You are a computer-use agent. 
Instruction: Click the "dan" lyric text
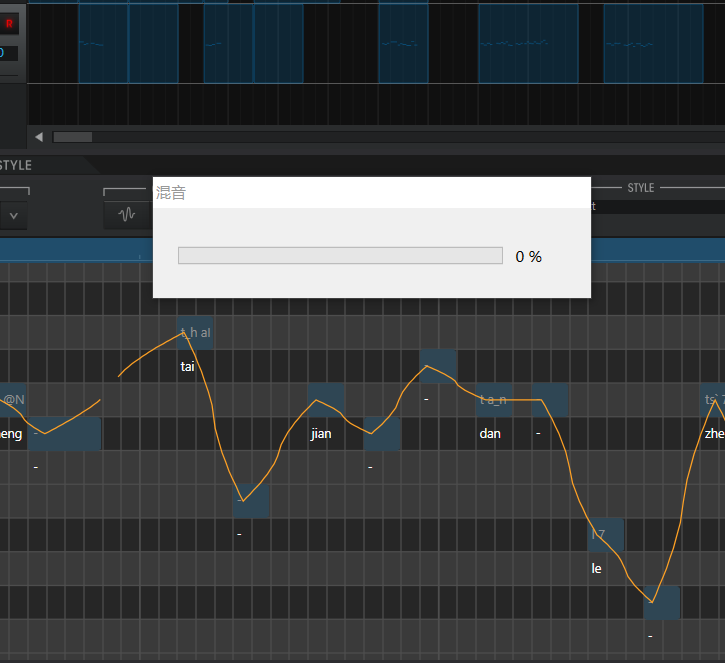(x=490, y=434)
